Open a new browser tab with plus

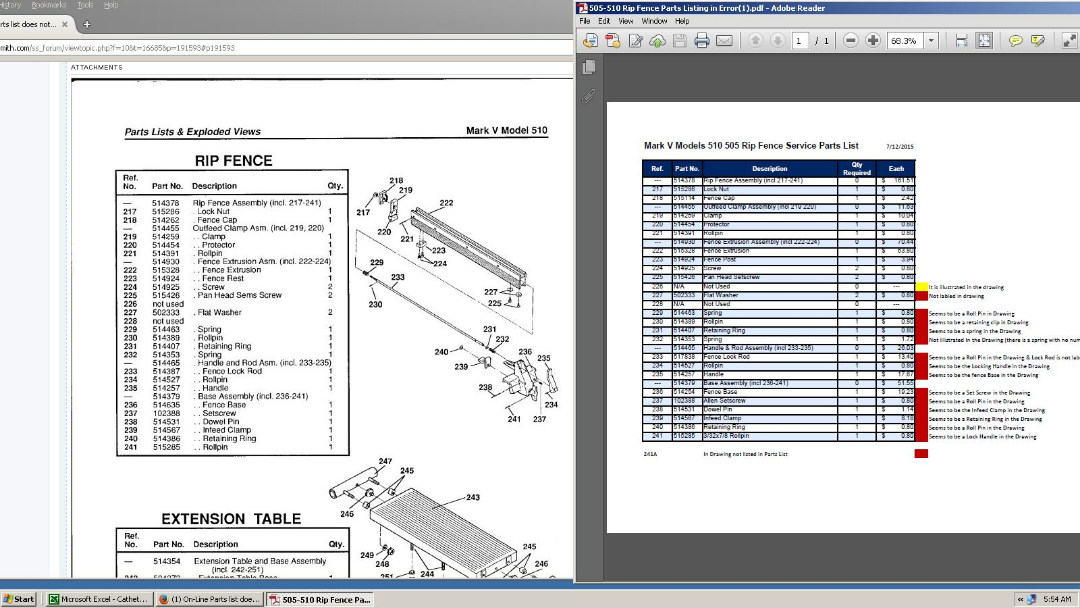coord(87,24)
